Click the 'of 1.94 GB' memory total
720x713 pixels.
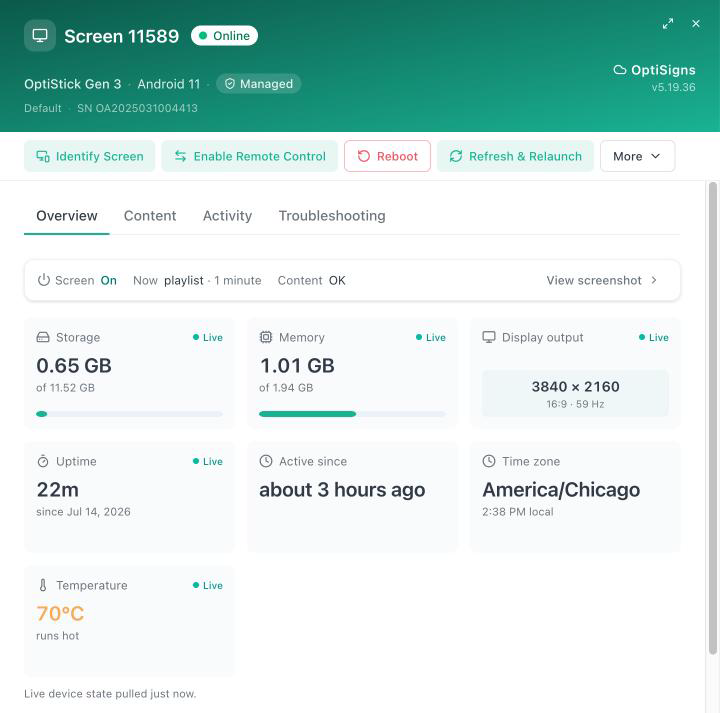click(x=286, y=388)
